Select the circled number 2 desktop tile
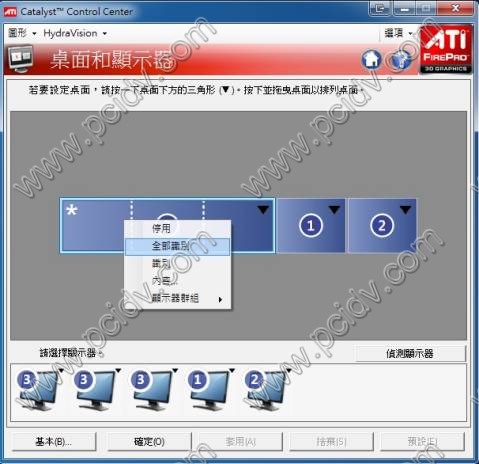The image size is (479, 464). tap(382, 226)
